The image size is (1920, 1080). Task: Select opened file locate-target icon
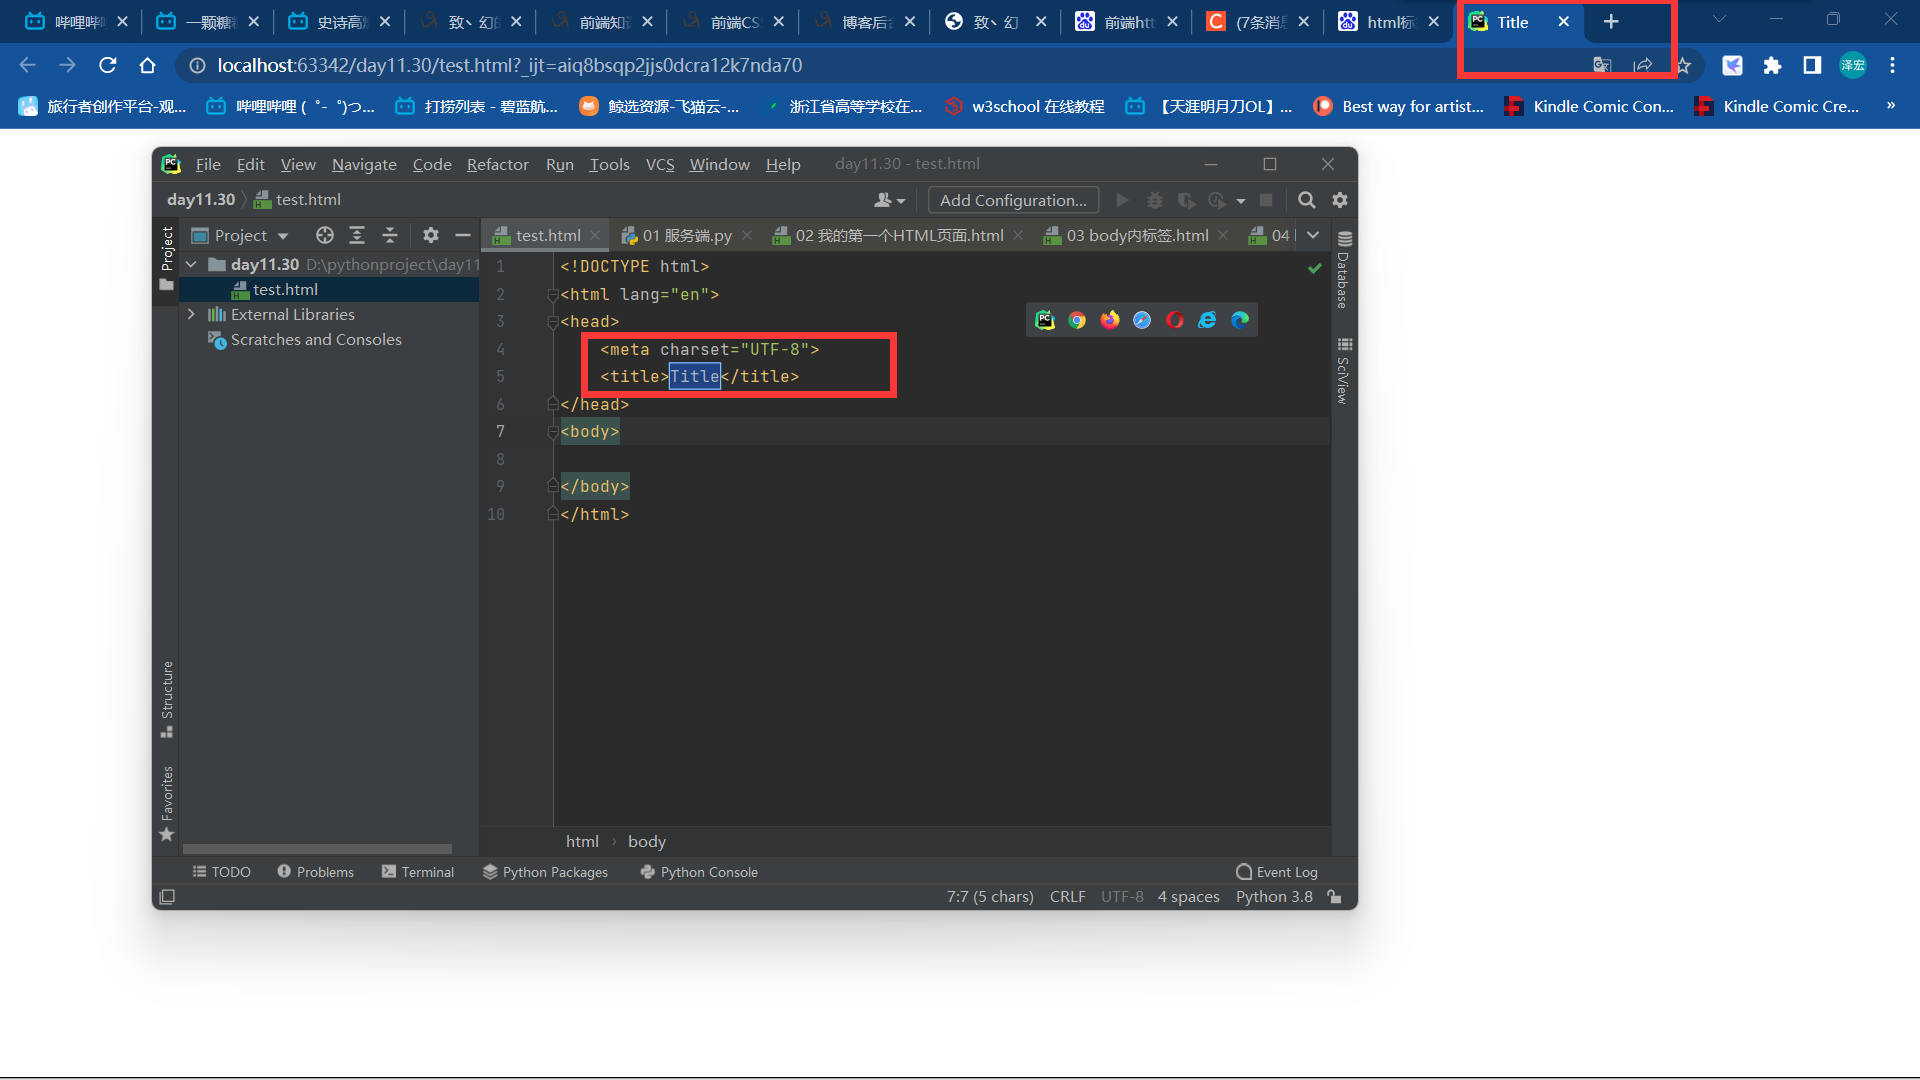324,235
